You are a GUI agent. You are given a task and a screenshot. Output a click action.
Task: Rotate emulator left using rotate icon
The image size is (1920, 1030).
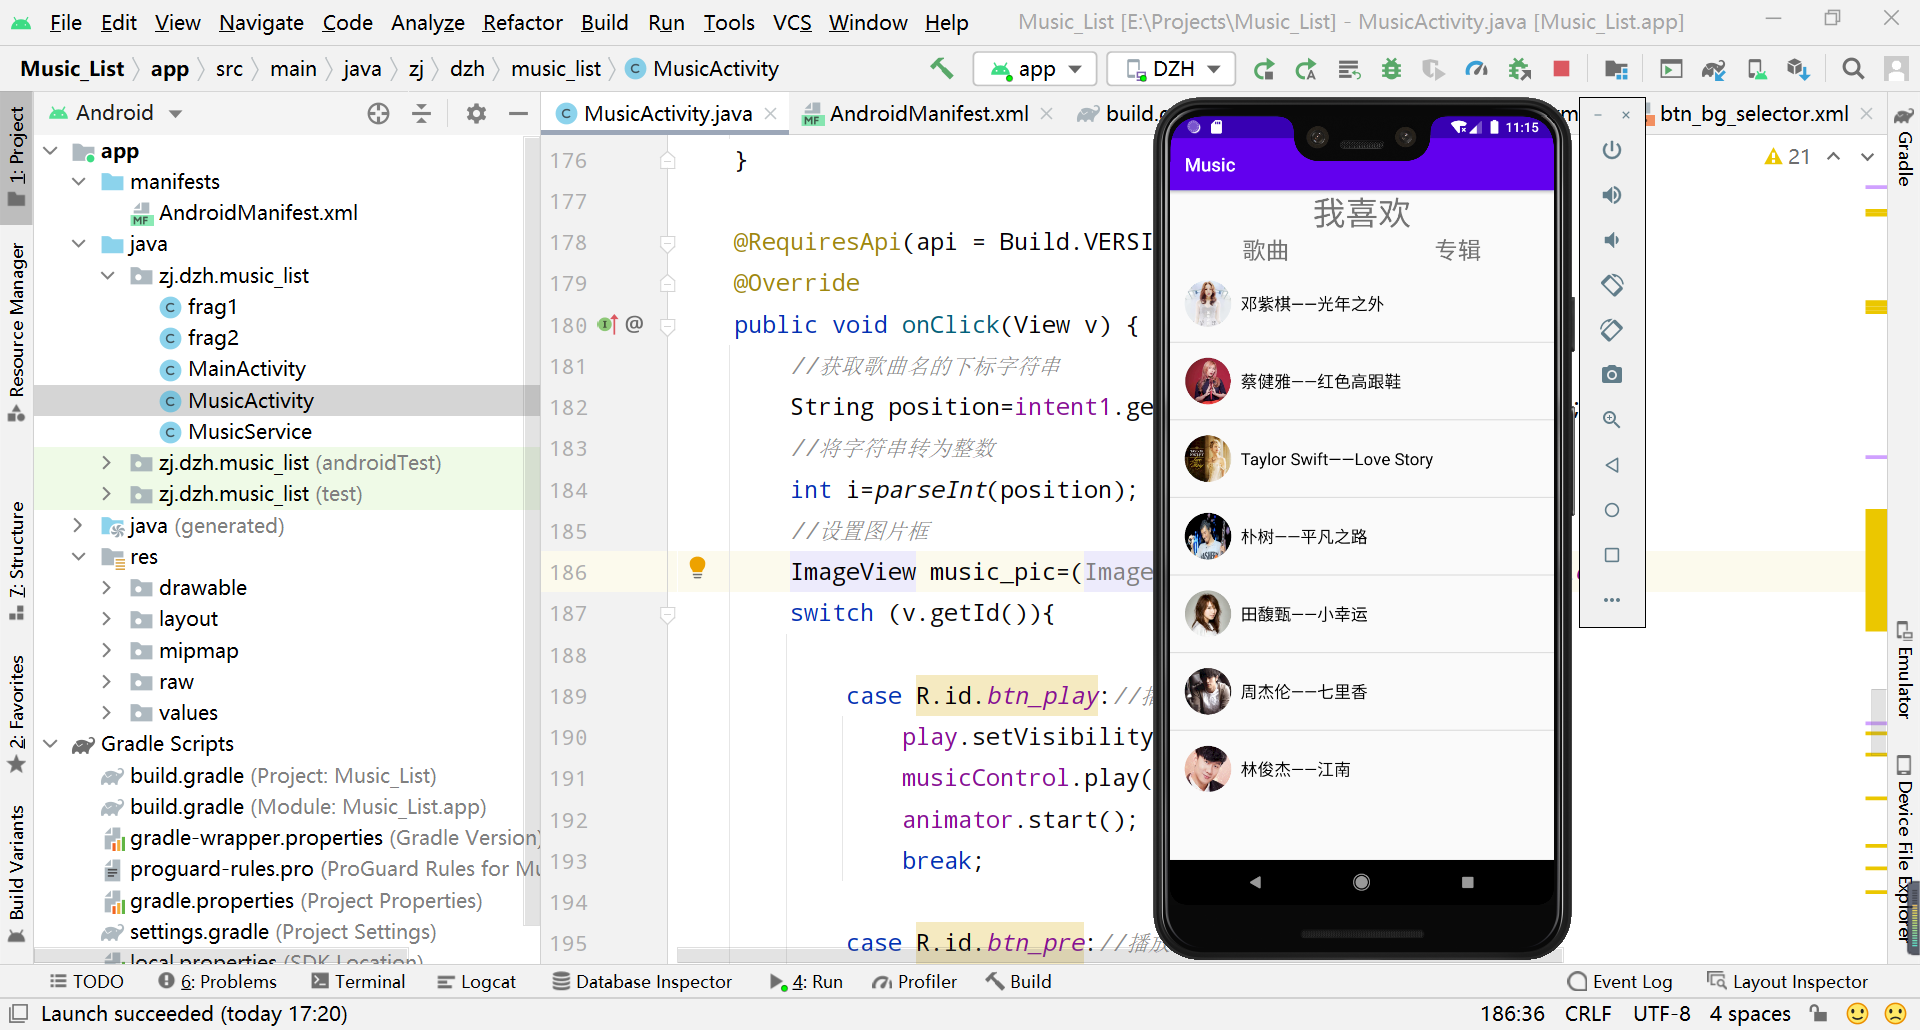1611,285
